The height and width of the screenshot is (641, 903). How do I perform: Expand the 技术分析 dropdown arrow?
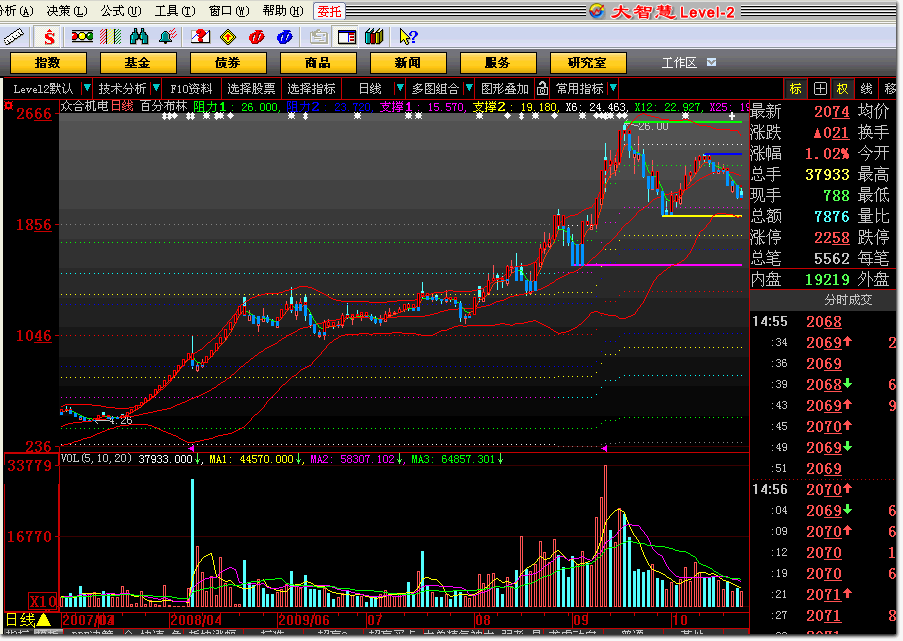[x=155, y=88]
